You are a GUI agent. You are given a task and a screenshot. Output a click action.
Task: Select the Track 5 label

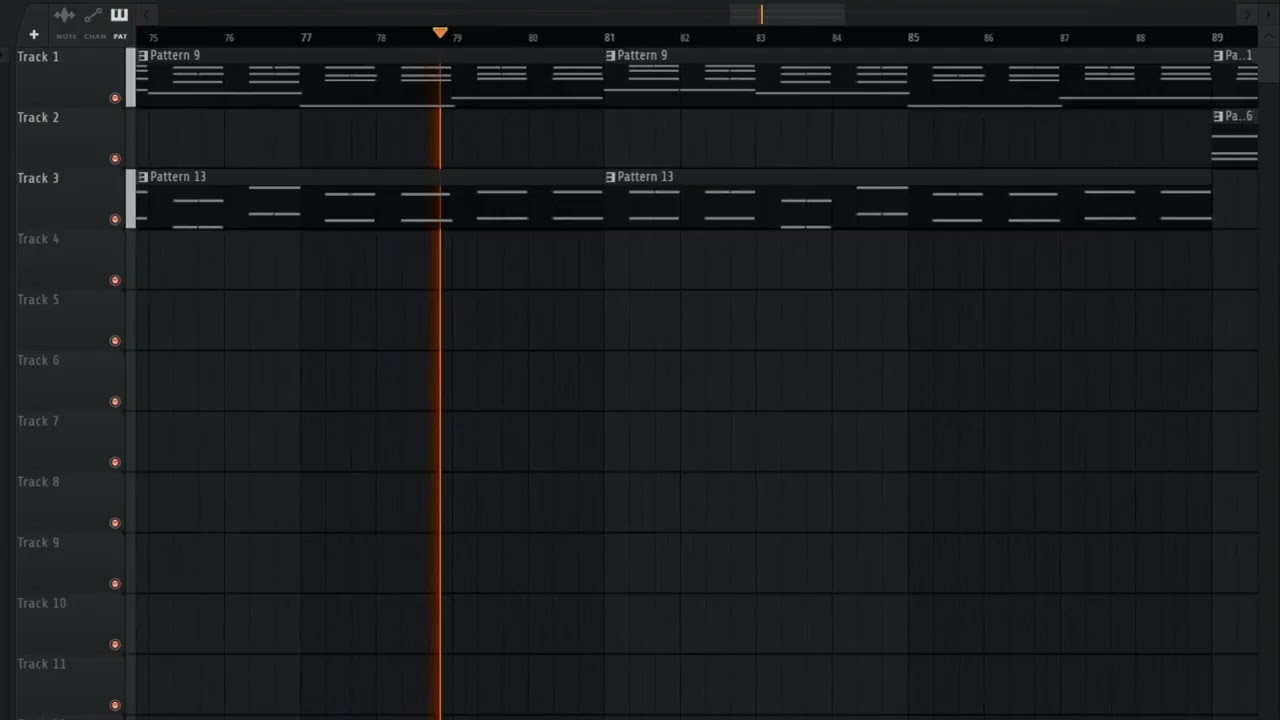tap(38, 300)
